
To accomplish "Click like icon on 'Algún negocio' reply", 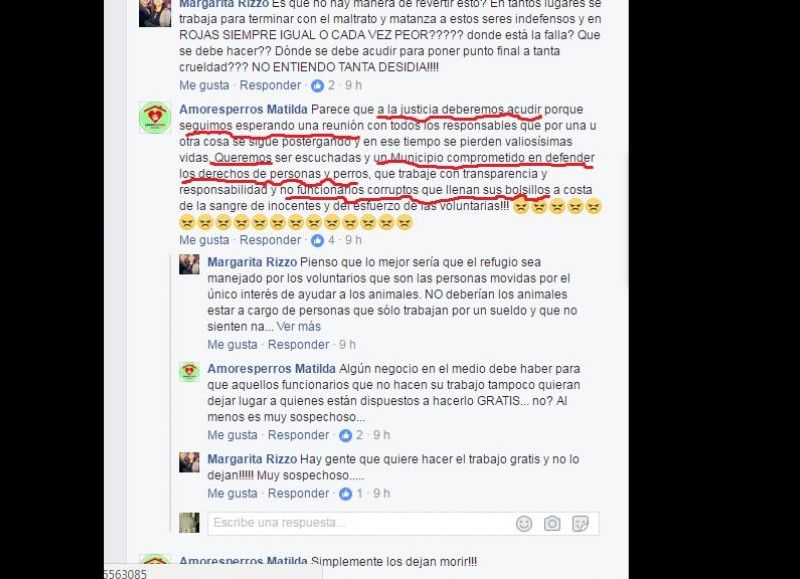I will [x=346, y=435].
